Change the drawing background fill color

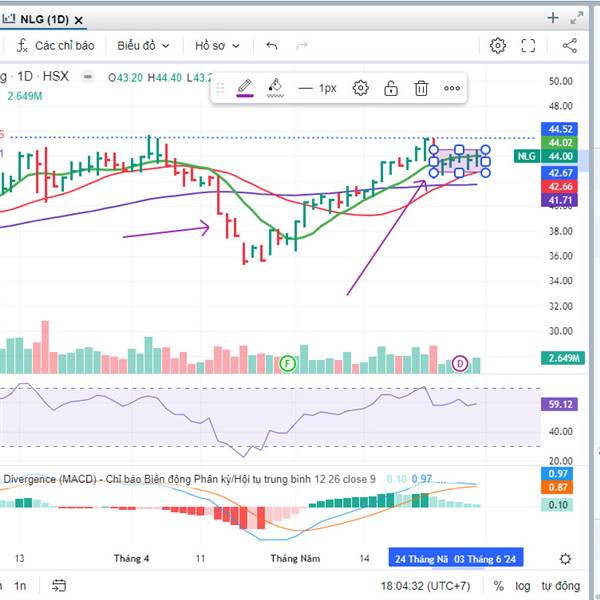(x=275, y=88)
